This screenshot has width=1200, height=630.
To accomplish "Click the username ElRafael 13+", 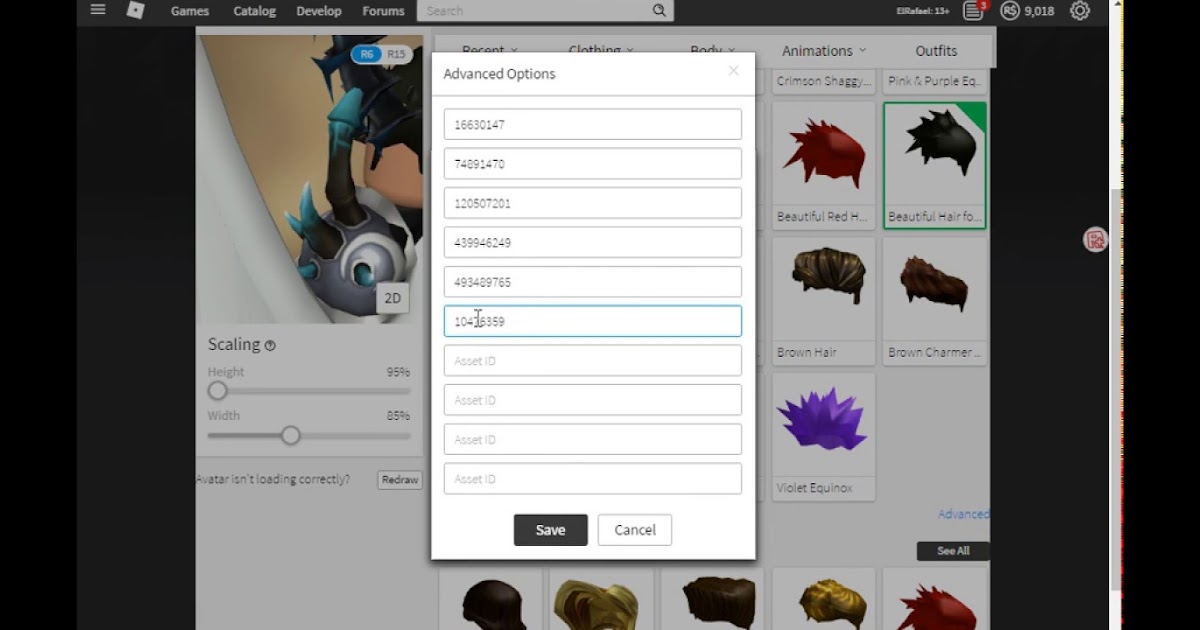I will point(925,11).
